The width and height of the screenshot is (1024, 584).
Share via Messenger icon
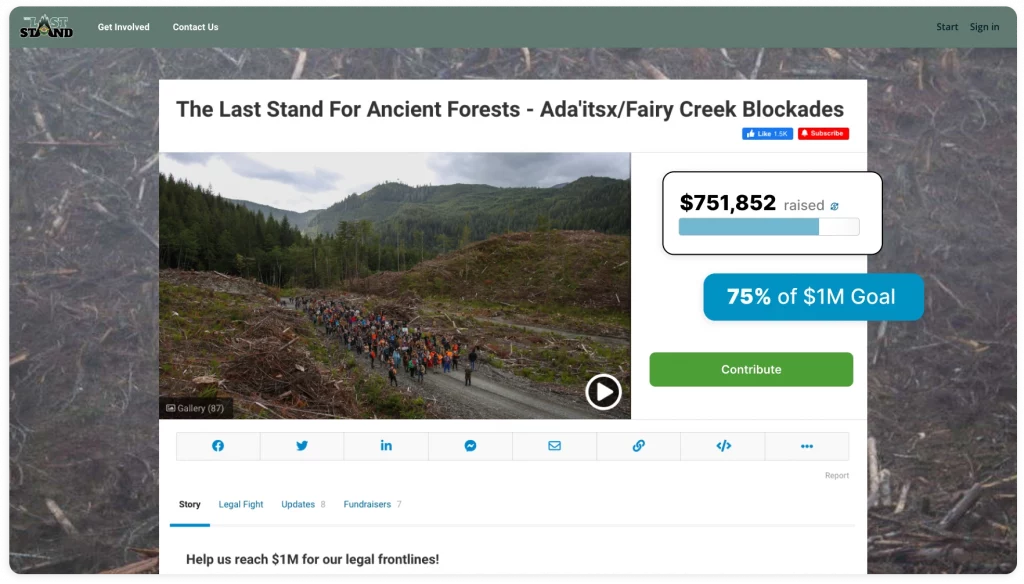[470, 446]
